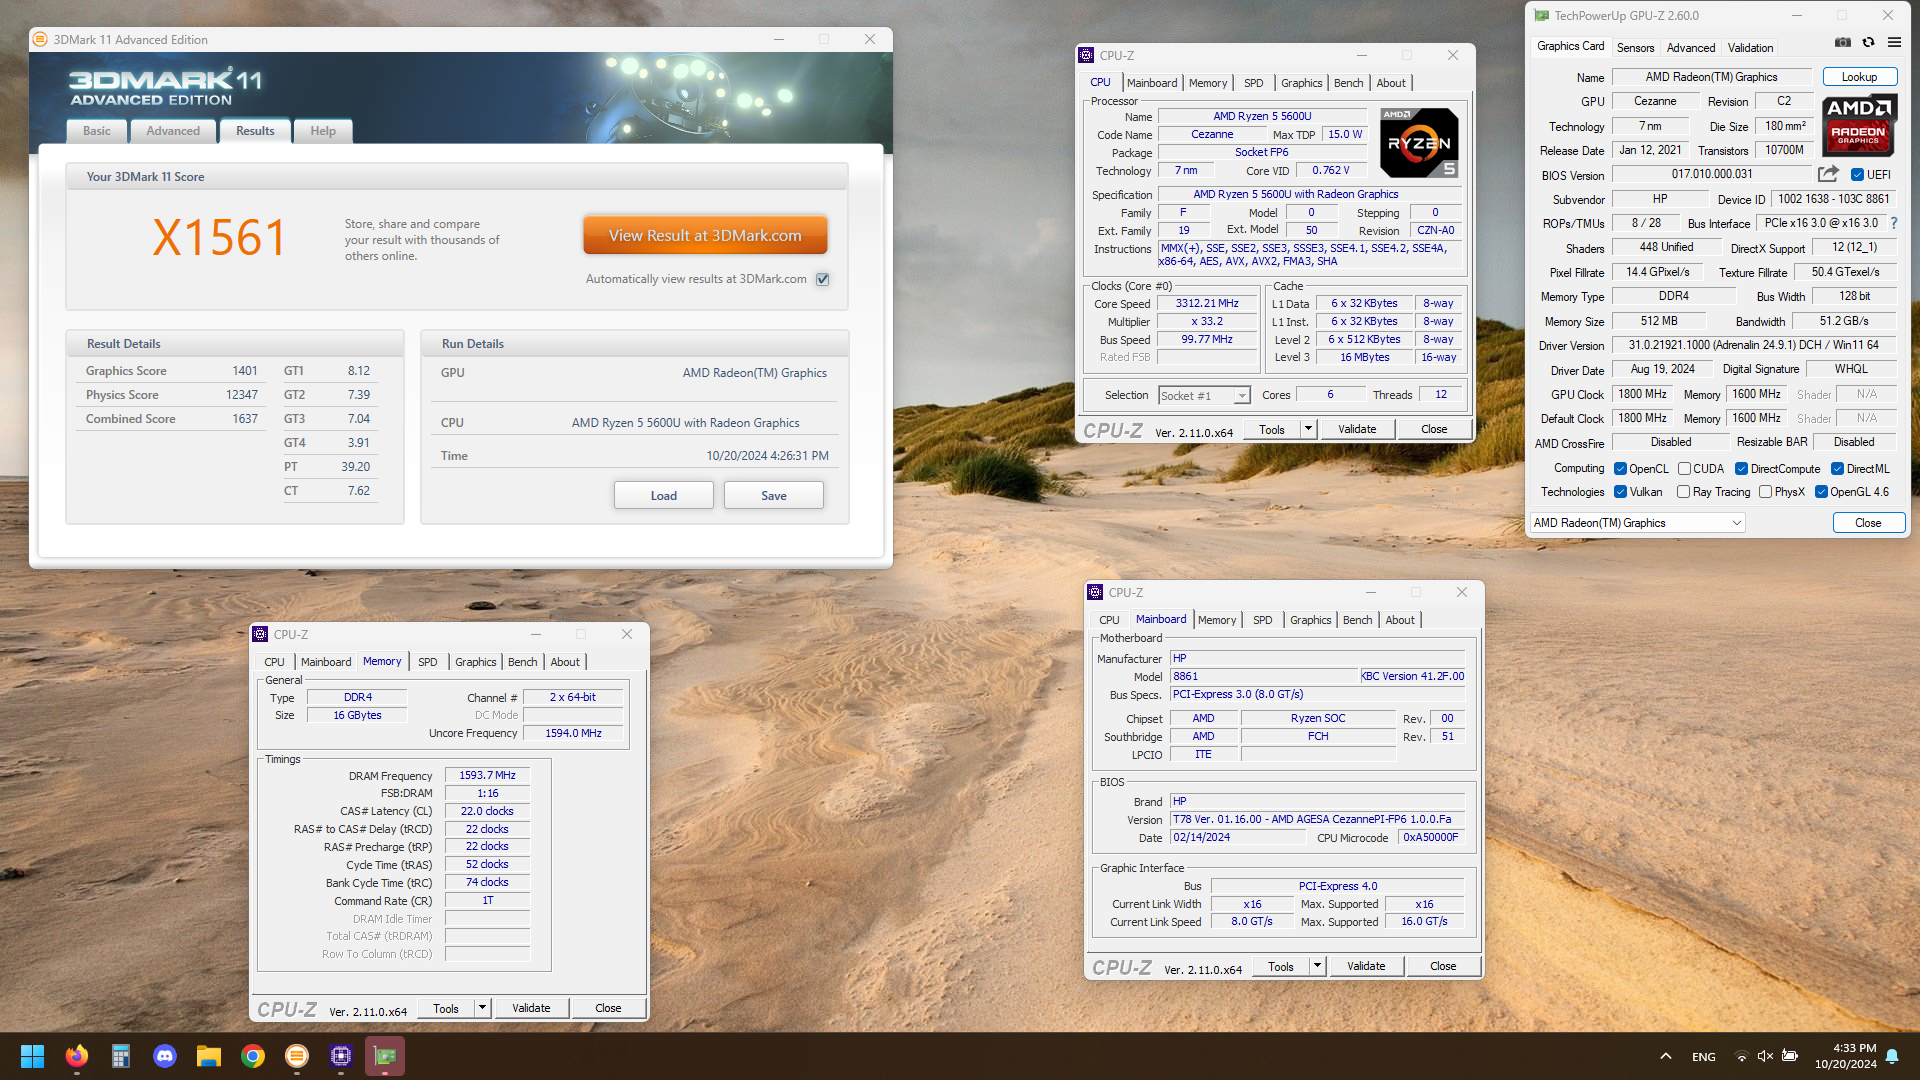Expand Tools arrow in CPU-Z CPU window

pos(1308,429)
